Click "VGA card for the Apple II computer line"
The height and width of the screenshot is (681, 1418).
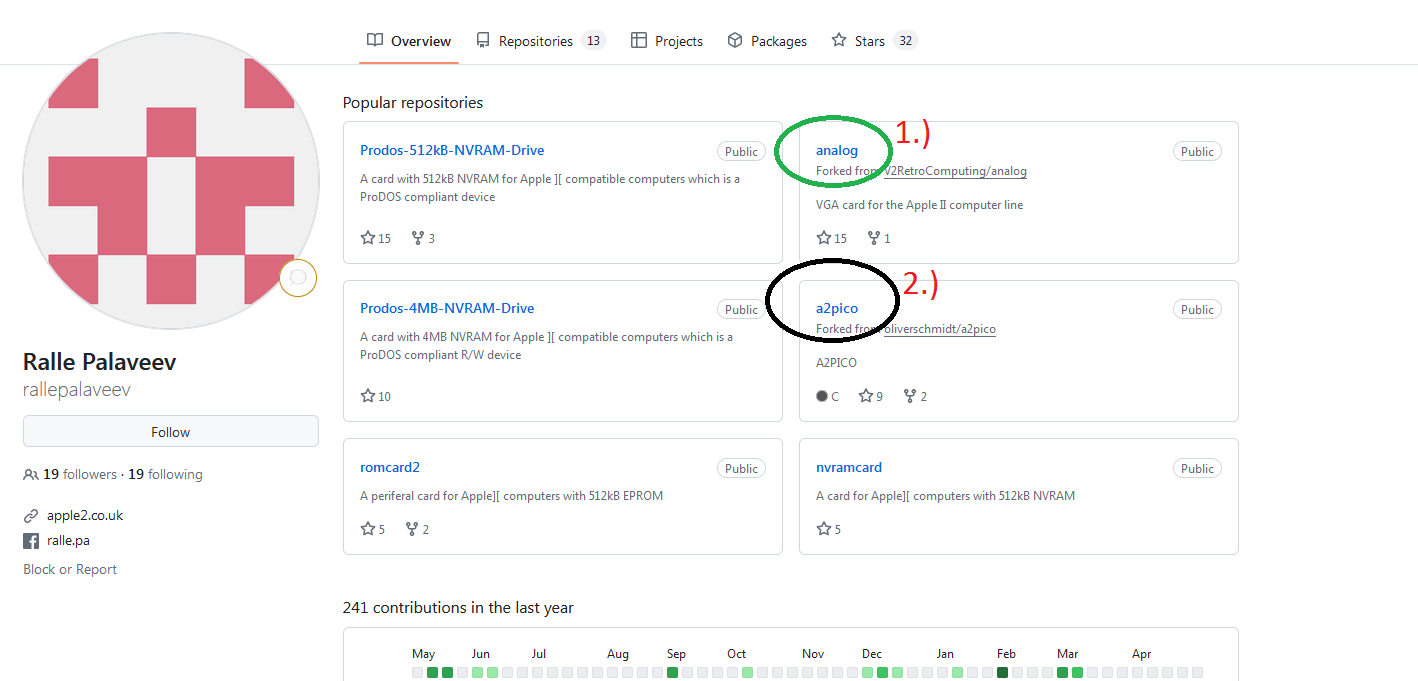pos(920,204)
